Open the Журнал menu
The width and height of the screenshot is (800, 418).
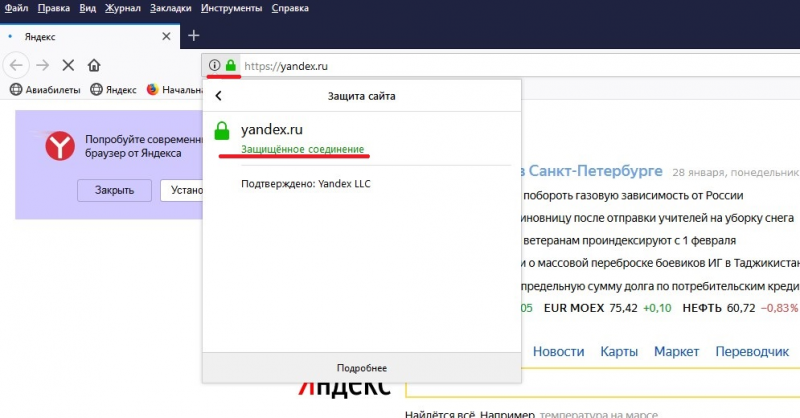[122, 8]
